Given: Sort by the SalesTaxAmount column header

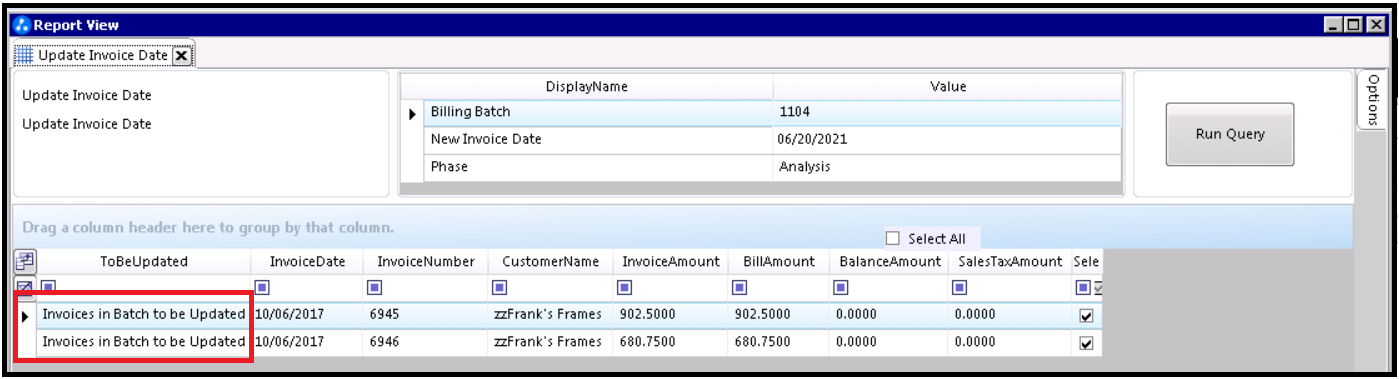Looking at the screenshot, I should pos(1010,262).
